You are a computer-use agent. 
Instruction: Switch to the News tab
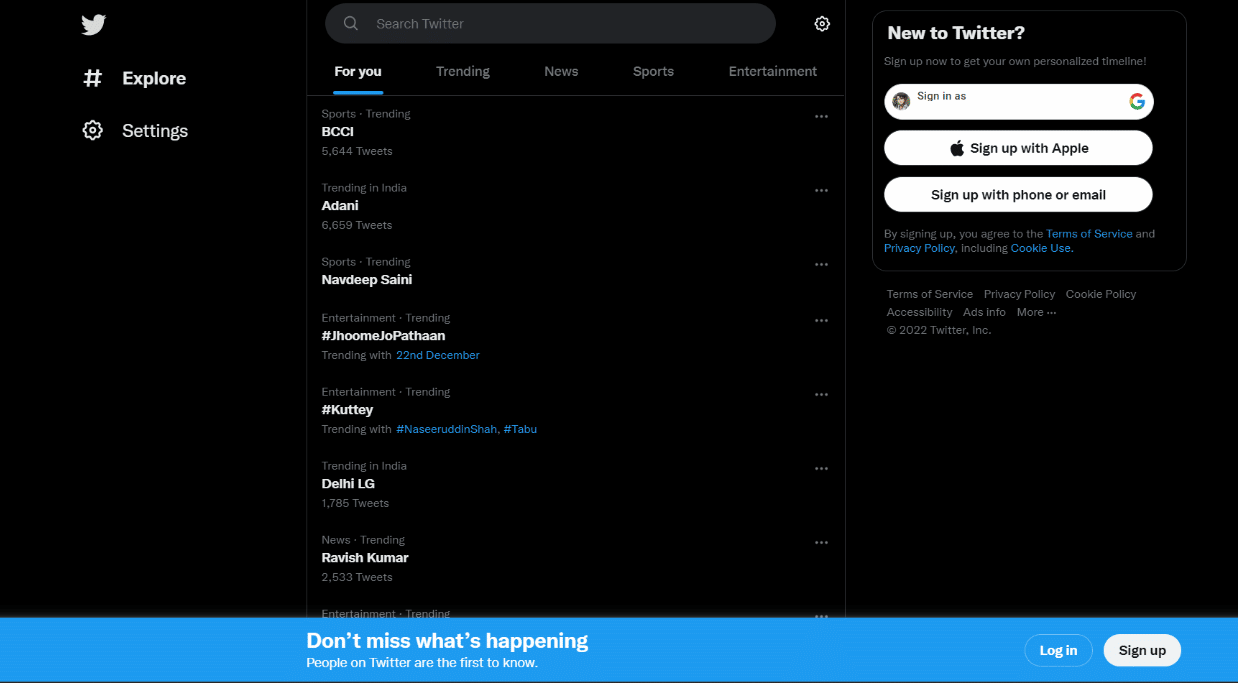coord(561,71)
